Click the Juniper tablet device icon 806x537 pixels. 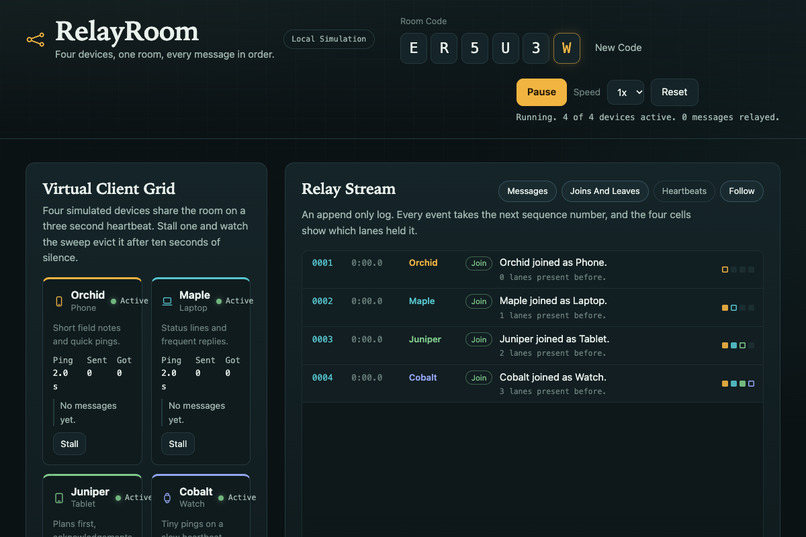[x=59, y=498]
